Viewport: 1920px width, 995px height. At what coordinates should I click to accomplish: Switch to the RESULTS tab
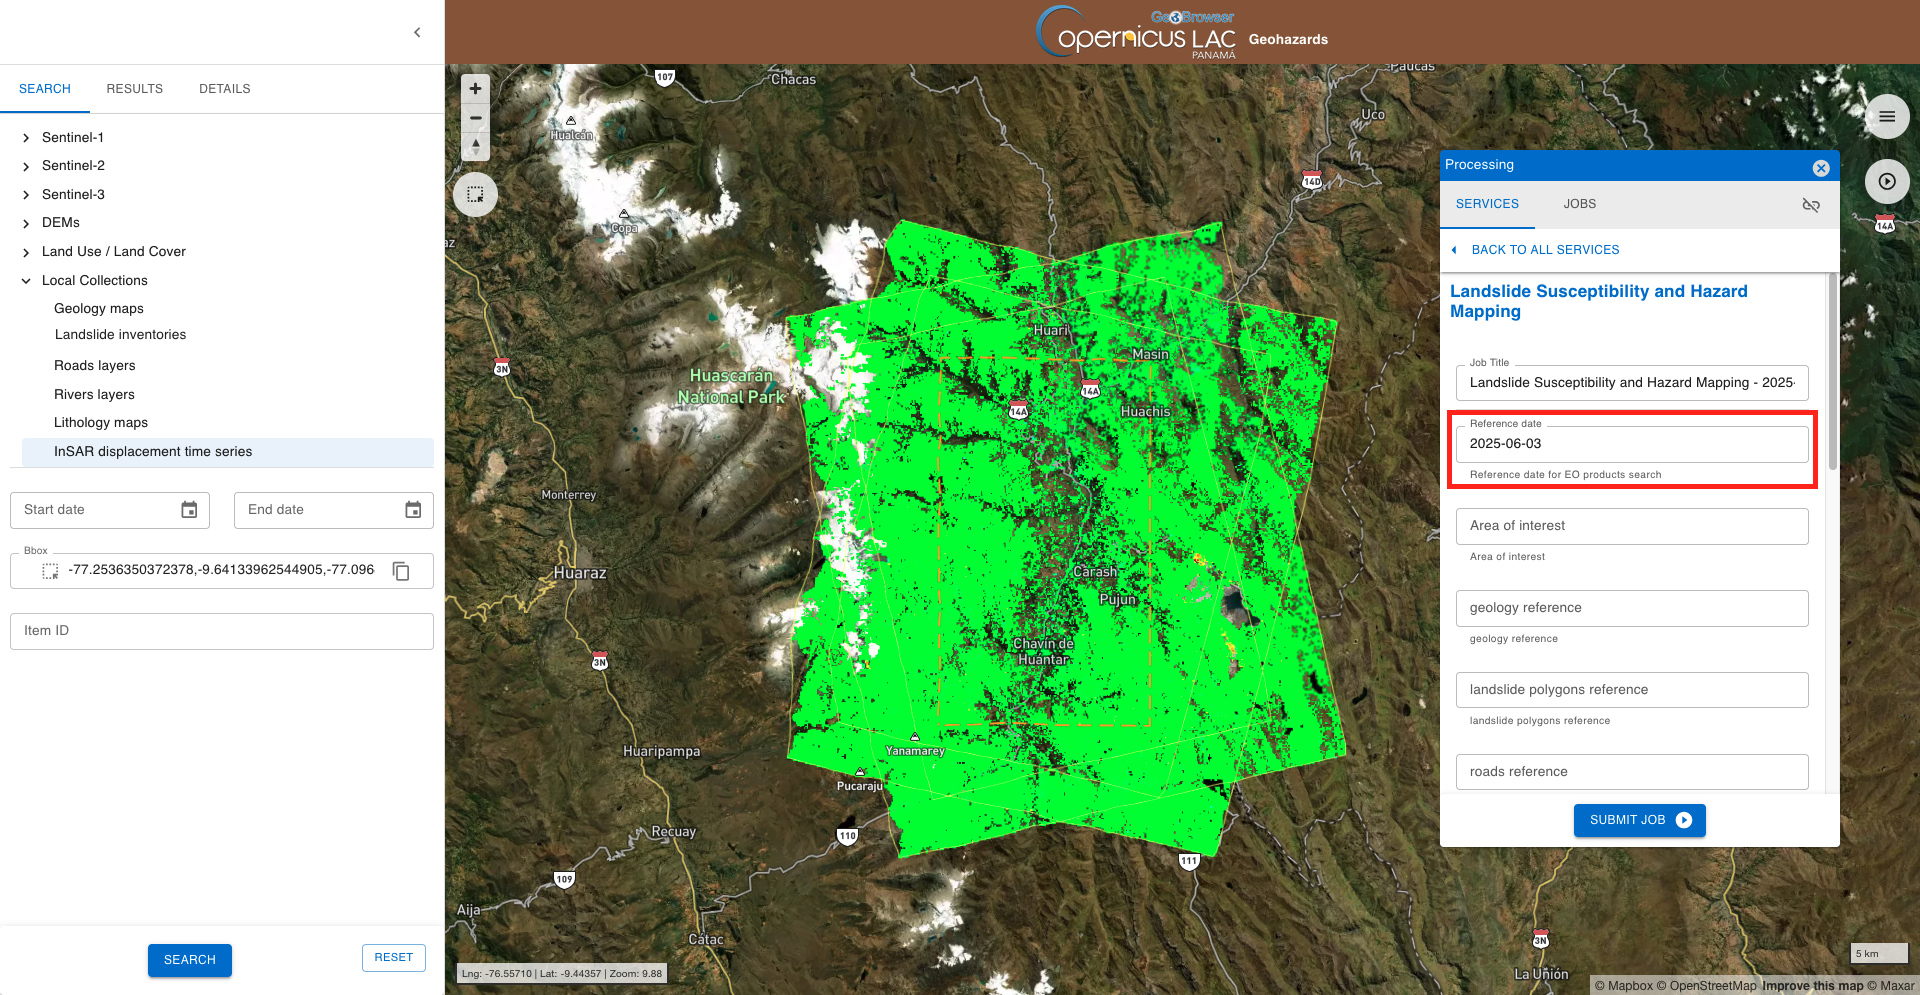click(x=134, y=89)
